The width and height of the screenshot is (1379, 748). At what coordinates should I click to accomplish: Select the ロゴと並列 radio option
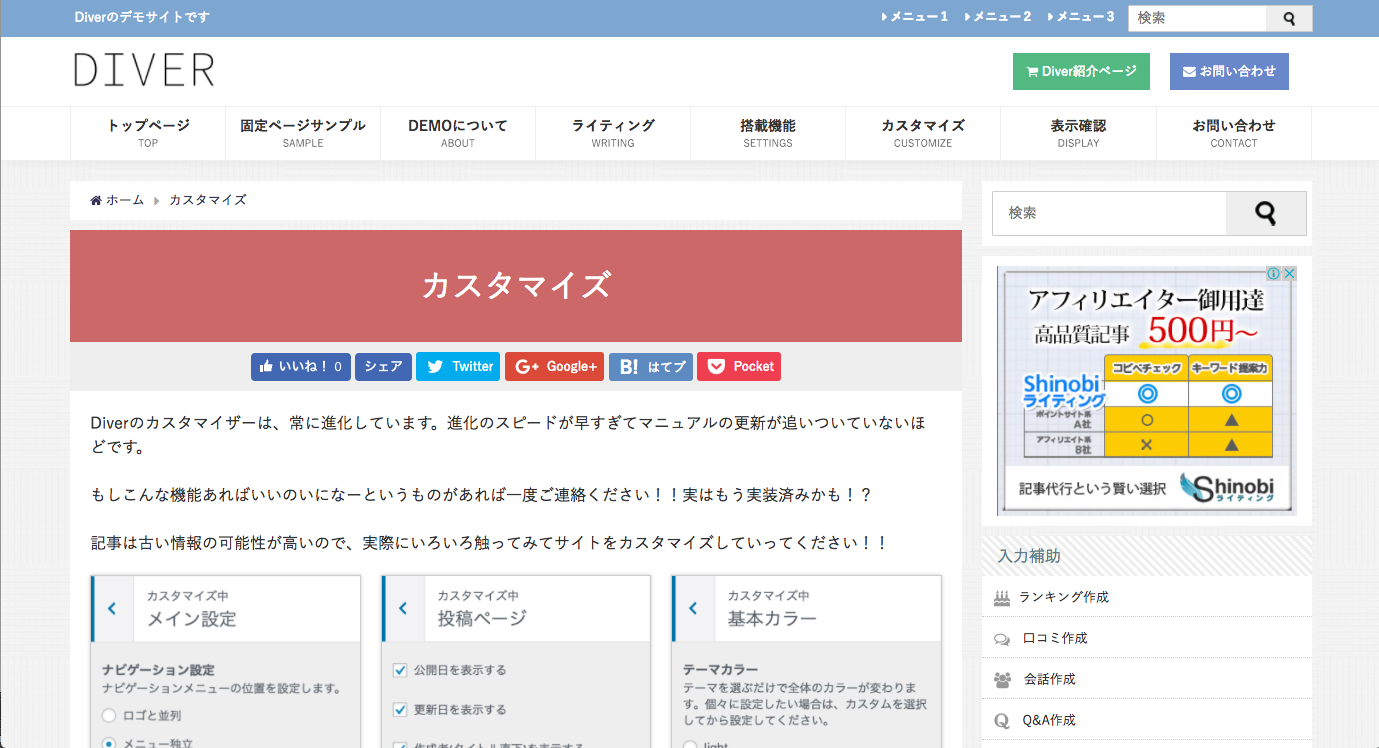109,716
